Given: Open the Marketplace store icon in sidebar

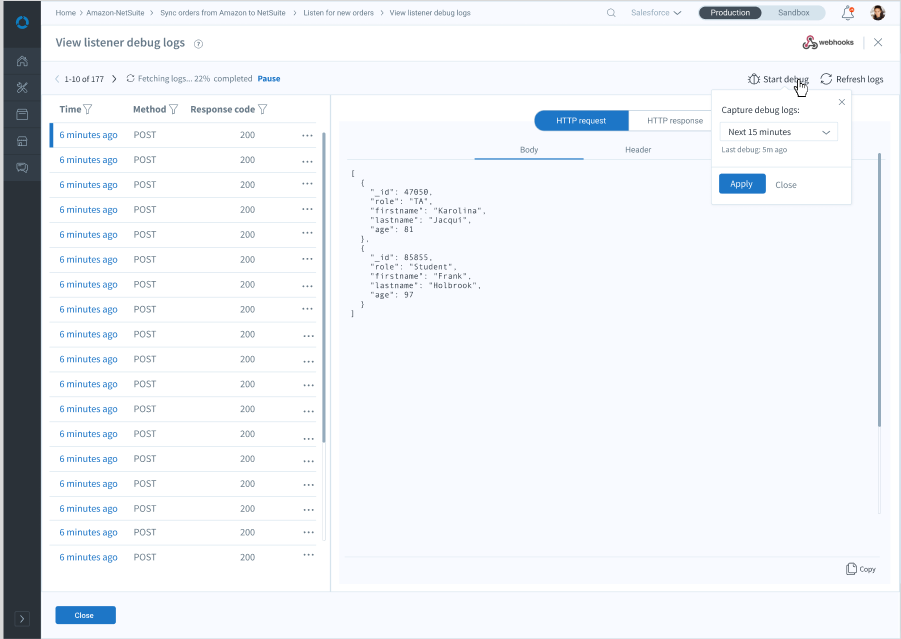Looking at the screenshot, I should pyautogui.click(x=22, y=141).
